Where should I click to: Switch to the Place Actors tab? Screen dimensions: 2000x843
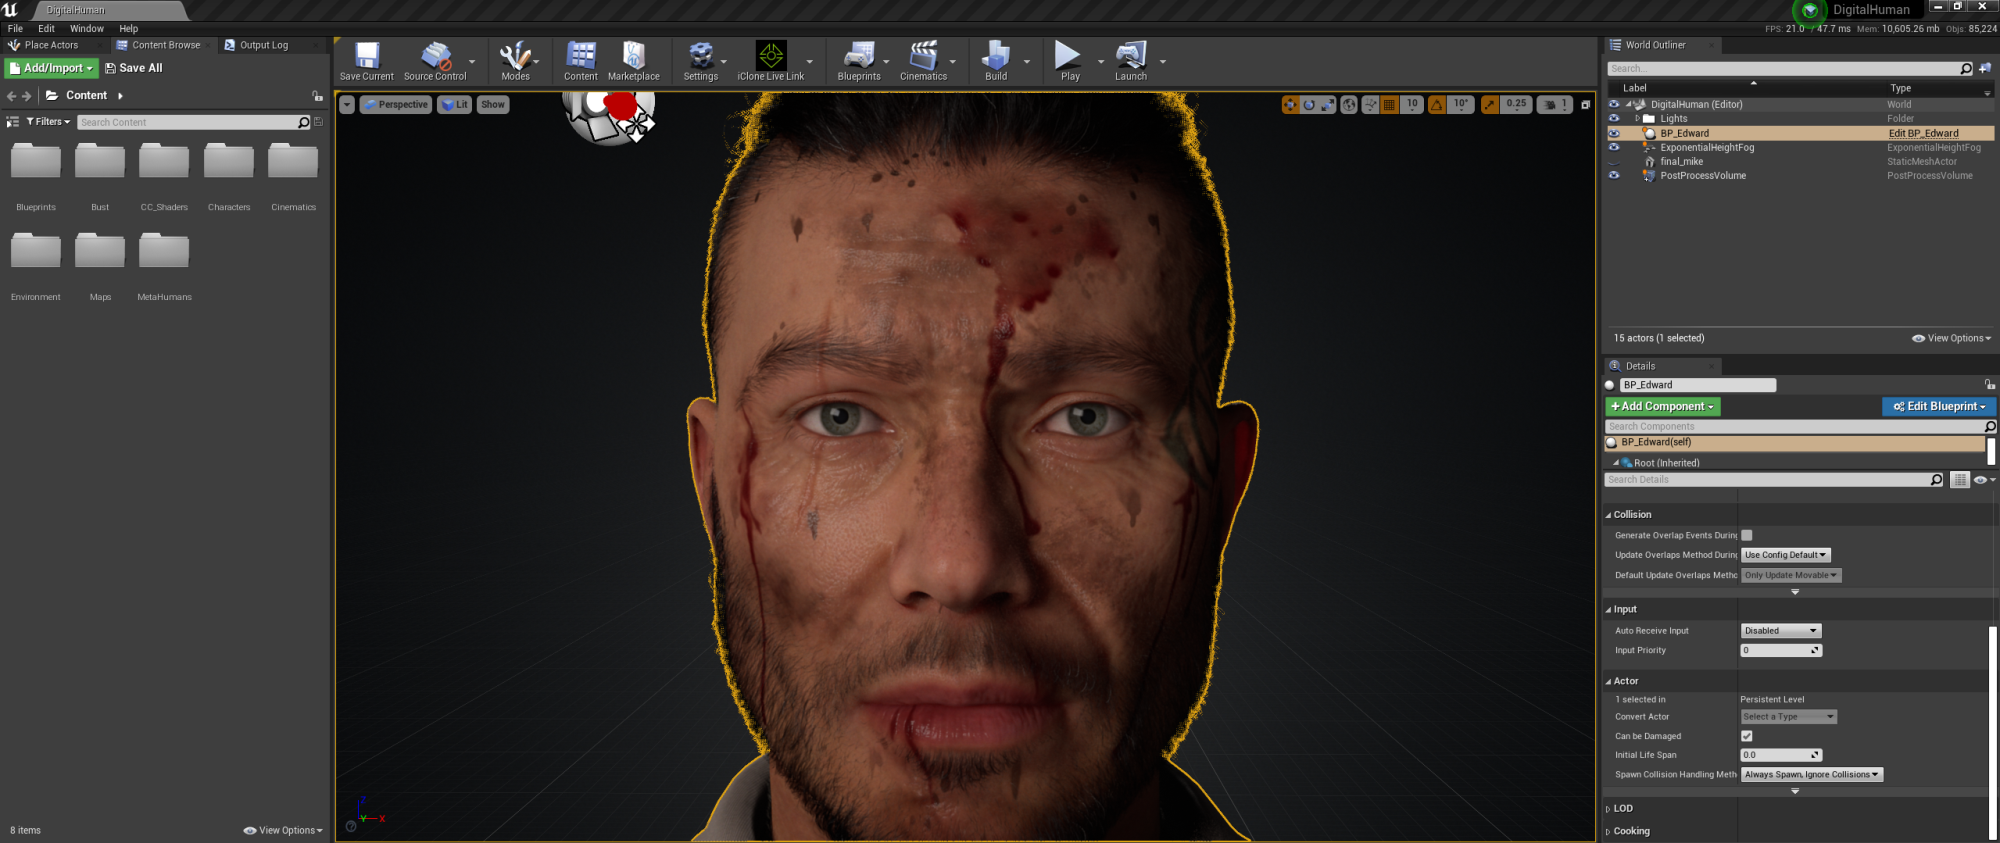coord(51,45)
